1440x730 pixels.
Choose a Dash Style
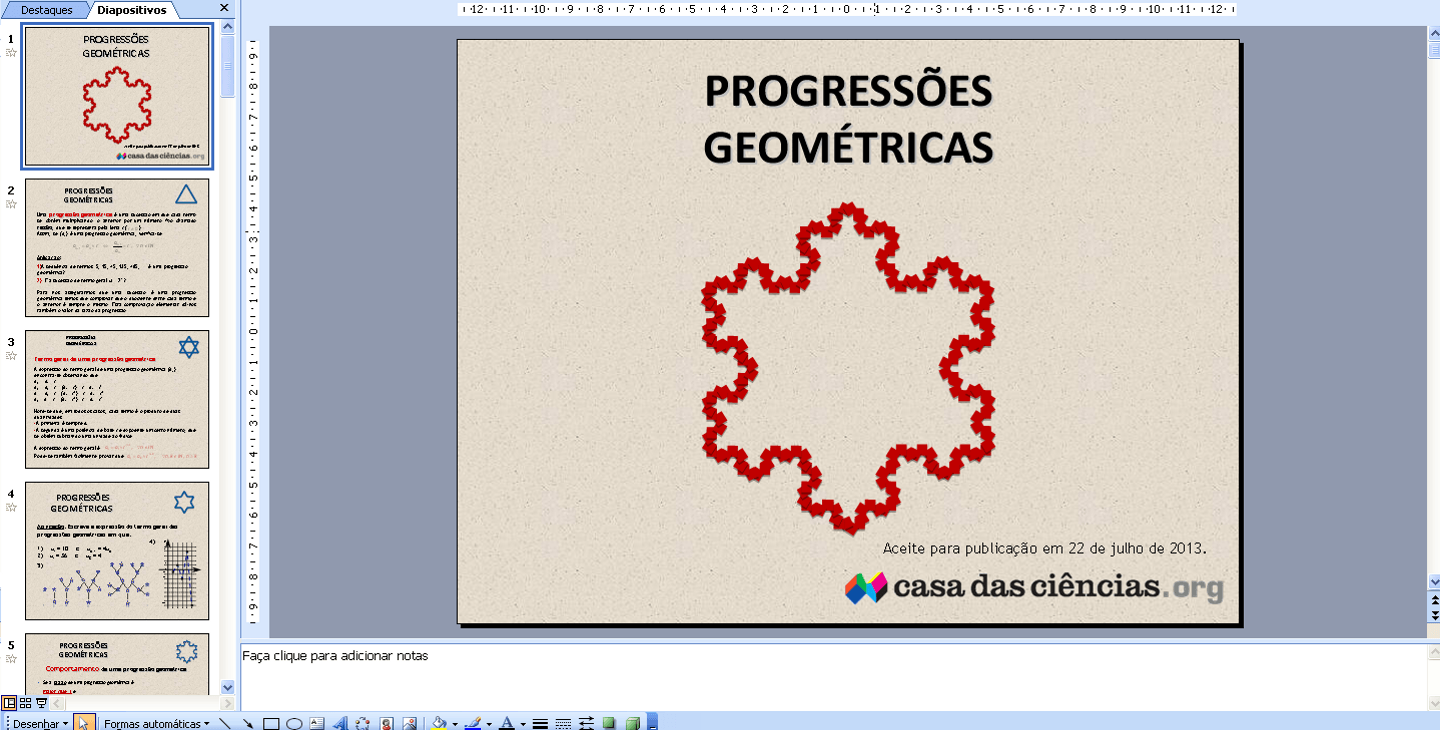point(563,723)
